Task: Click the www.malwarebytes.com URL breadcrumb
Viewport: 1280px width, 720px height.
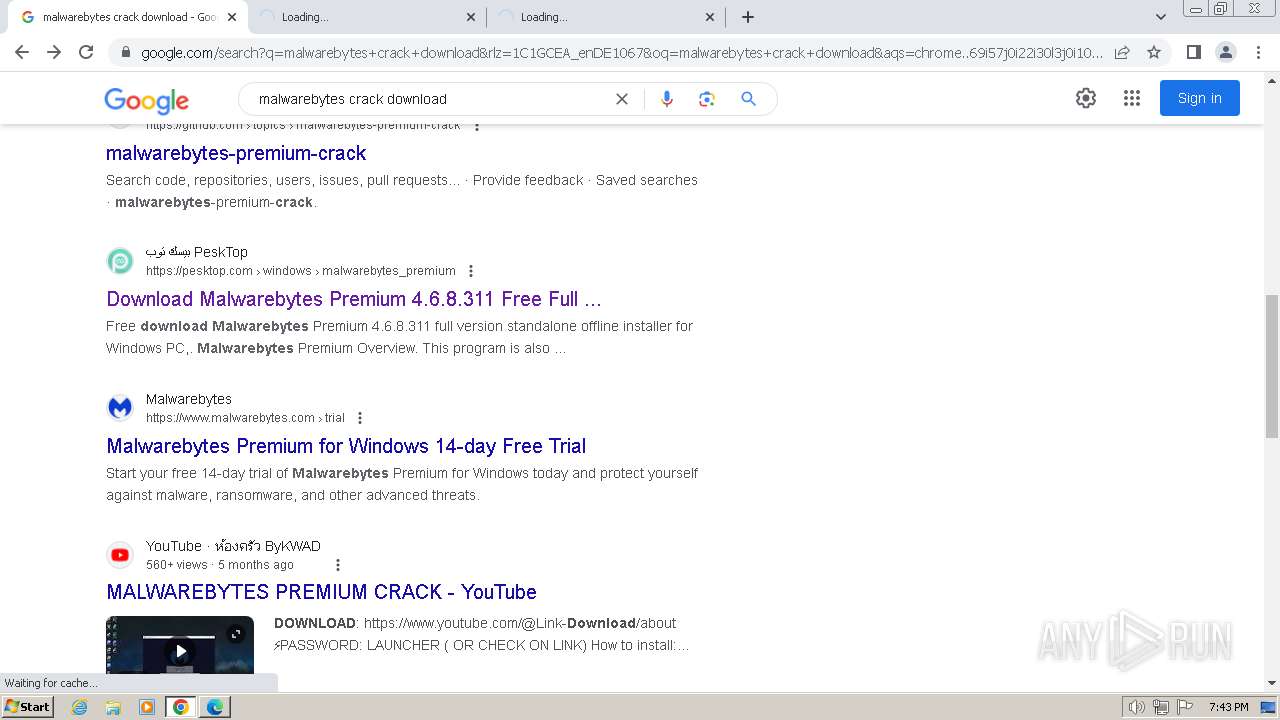Action: coord(245,418)
